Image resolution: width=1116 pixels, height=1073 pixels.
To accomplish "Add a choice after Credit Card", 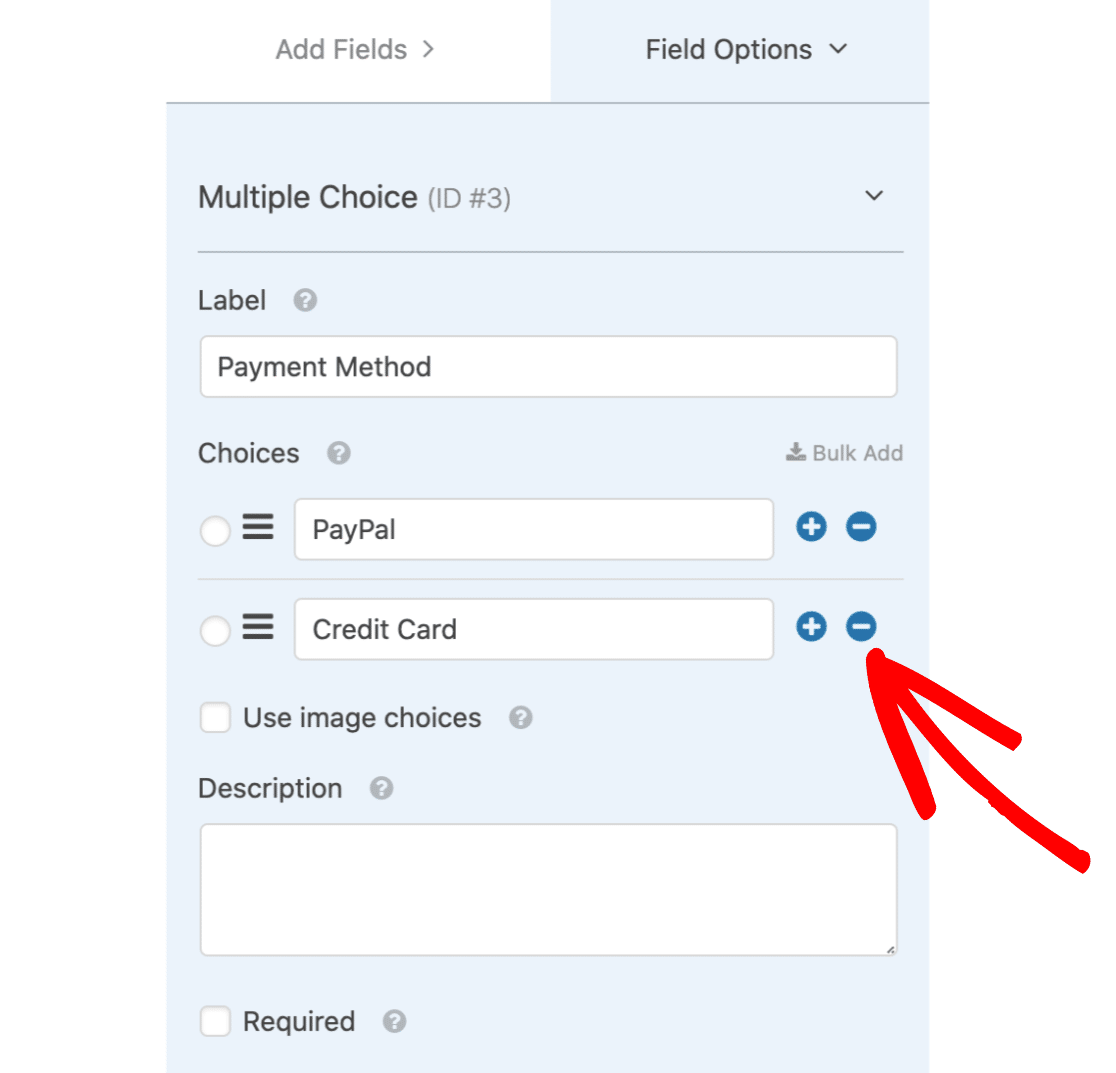I will [x=811, y=627].
